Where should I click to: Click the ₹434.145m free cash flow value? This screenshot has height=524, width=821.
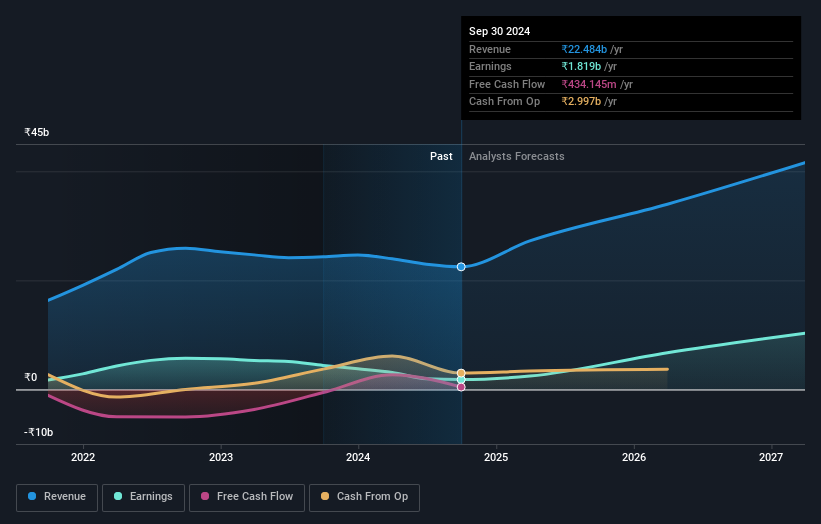coord(589,84)
